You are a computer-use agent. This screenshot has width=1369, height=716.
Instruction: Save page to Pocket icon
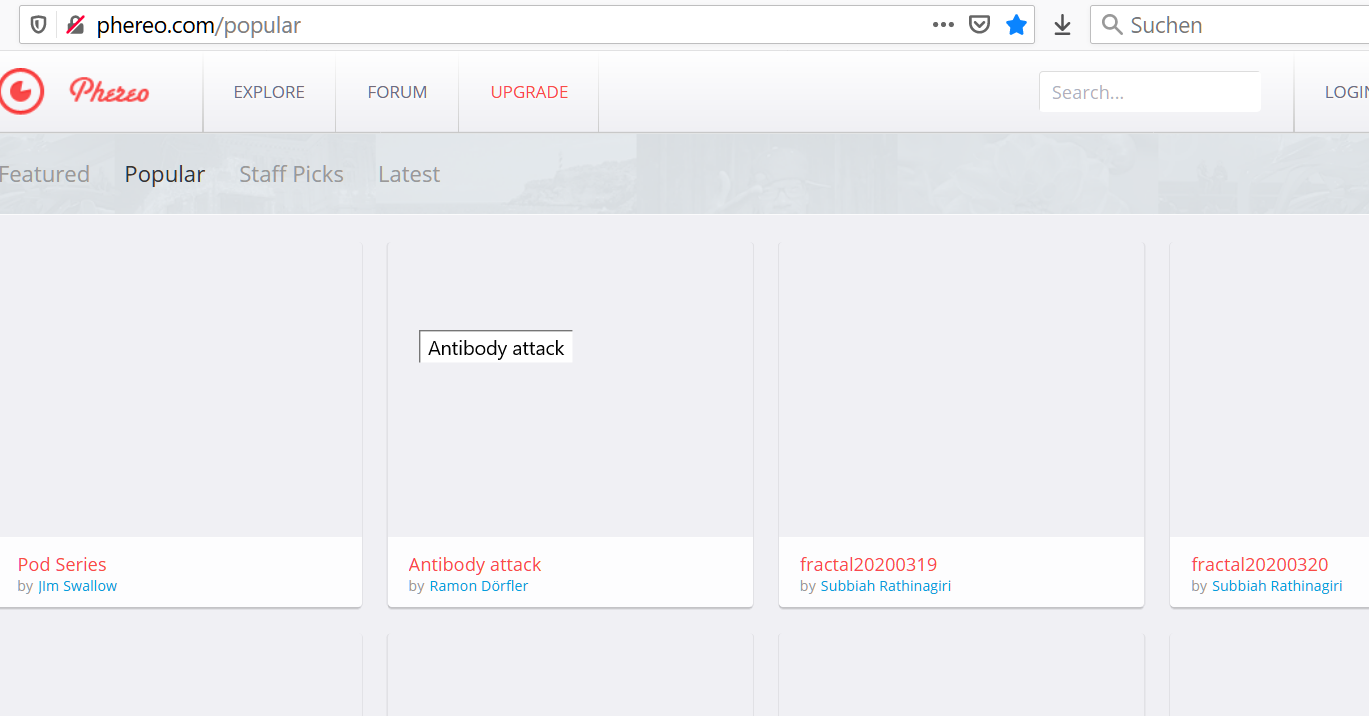(980, 25)
